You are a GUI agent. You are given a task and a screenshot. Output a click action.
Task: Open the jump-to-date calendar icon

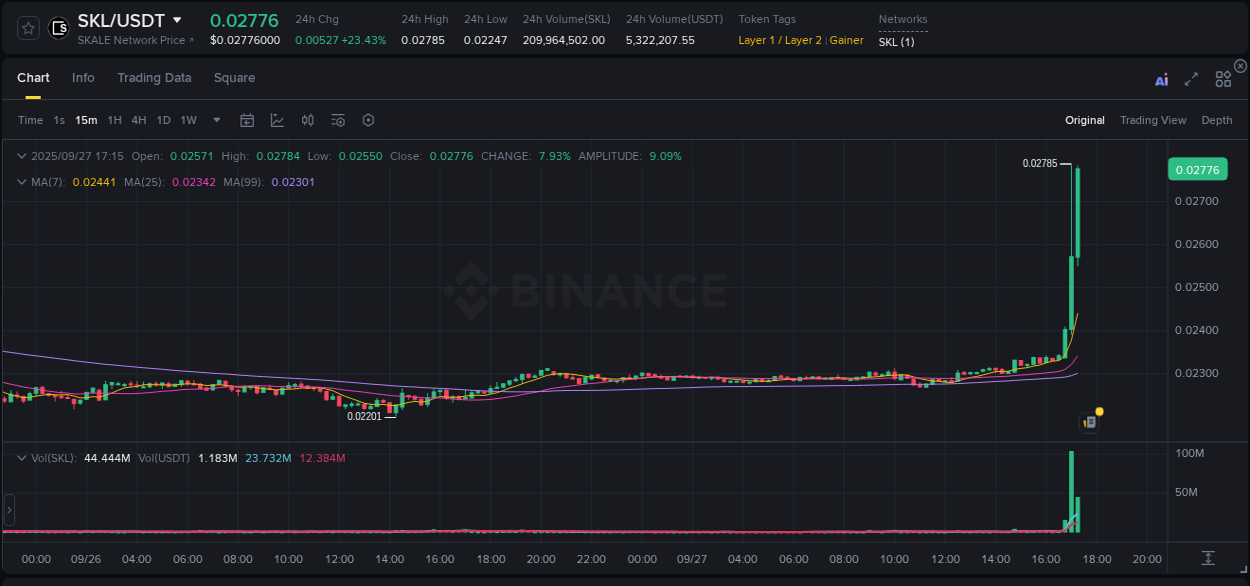247,120
